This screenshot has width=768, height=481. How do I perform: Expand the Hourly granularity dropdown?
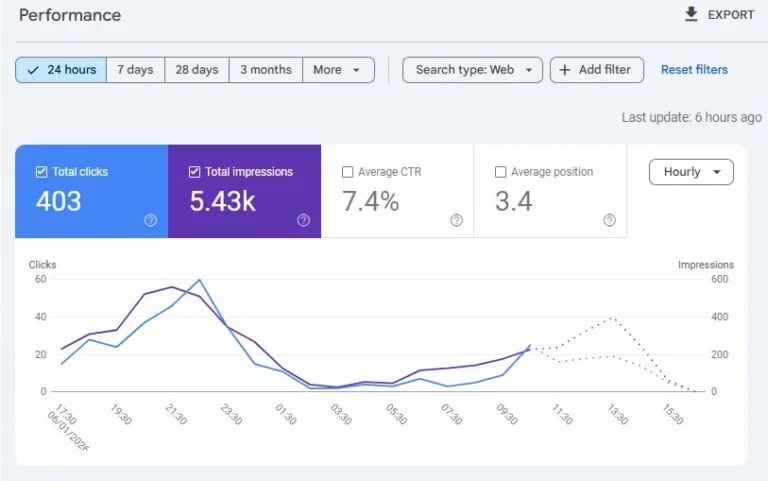691,172
